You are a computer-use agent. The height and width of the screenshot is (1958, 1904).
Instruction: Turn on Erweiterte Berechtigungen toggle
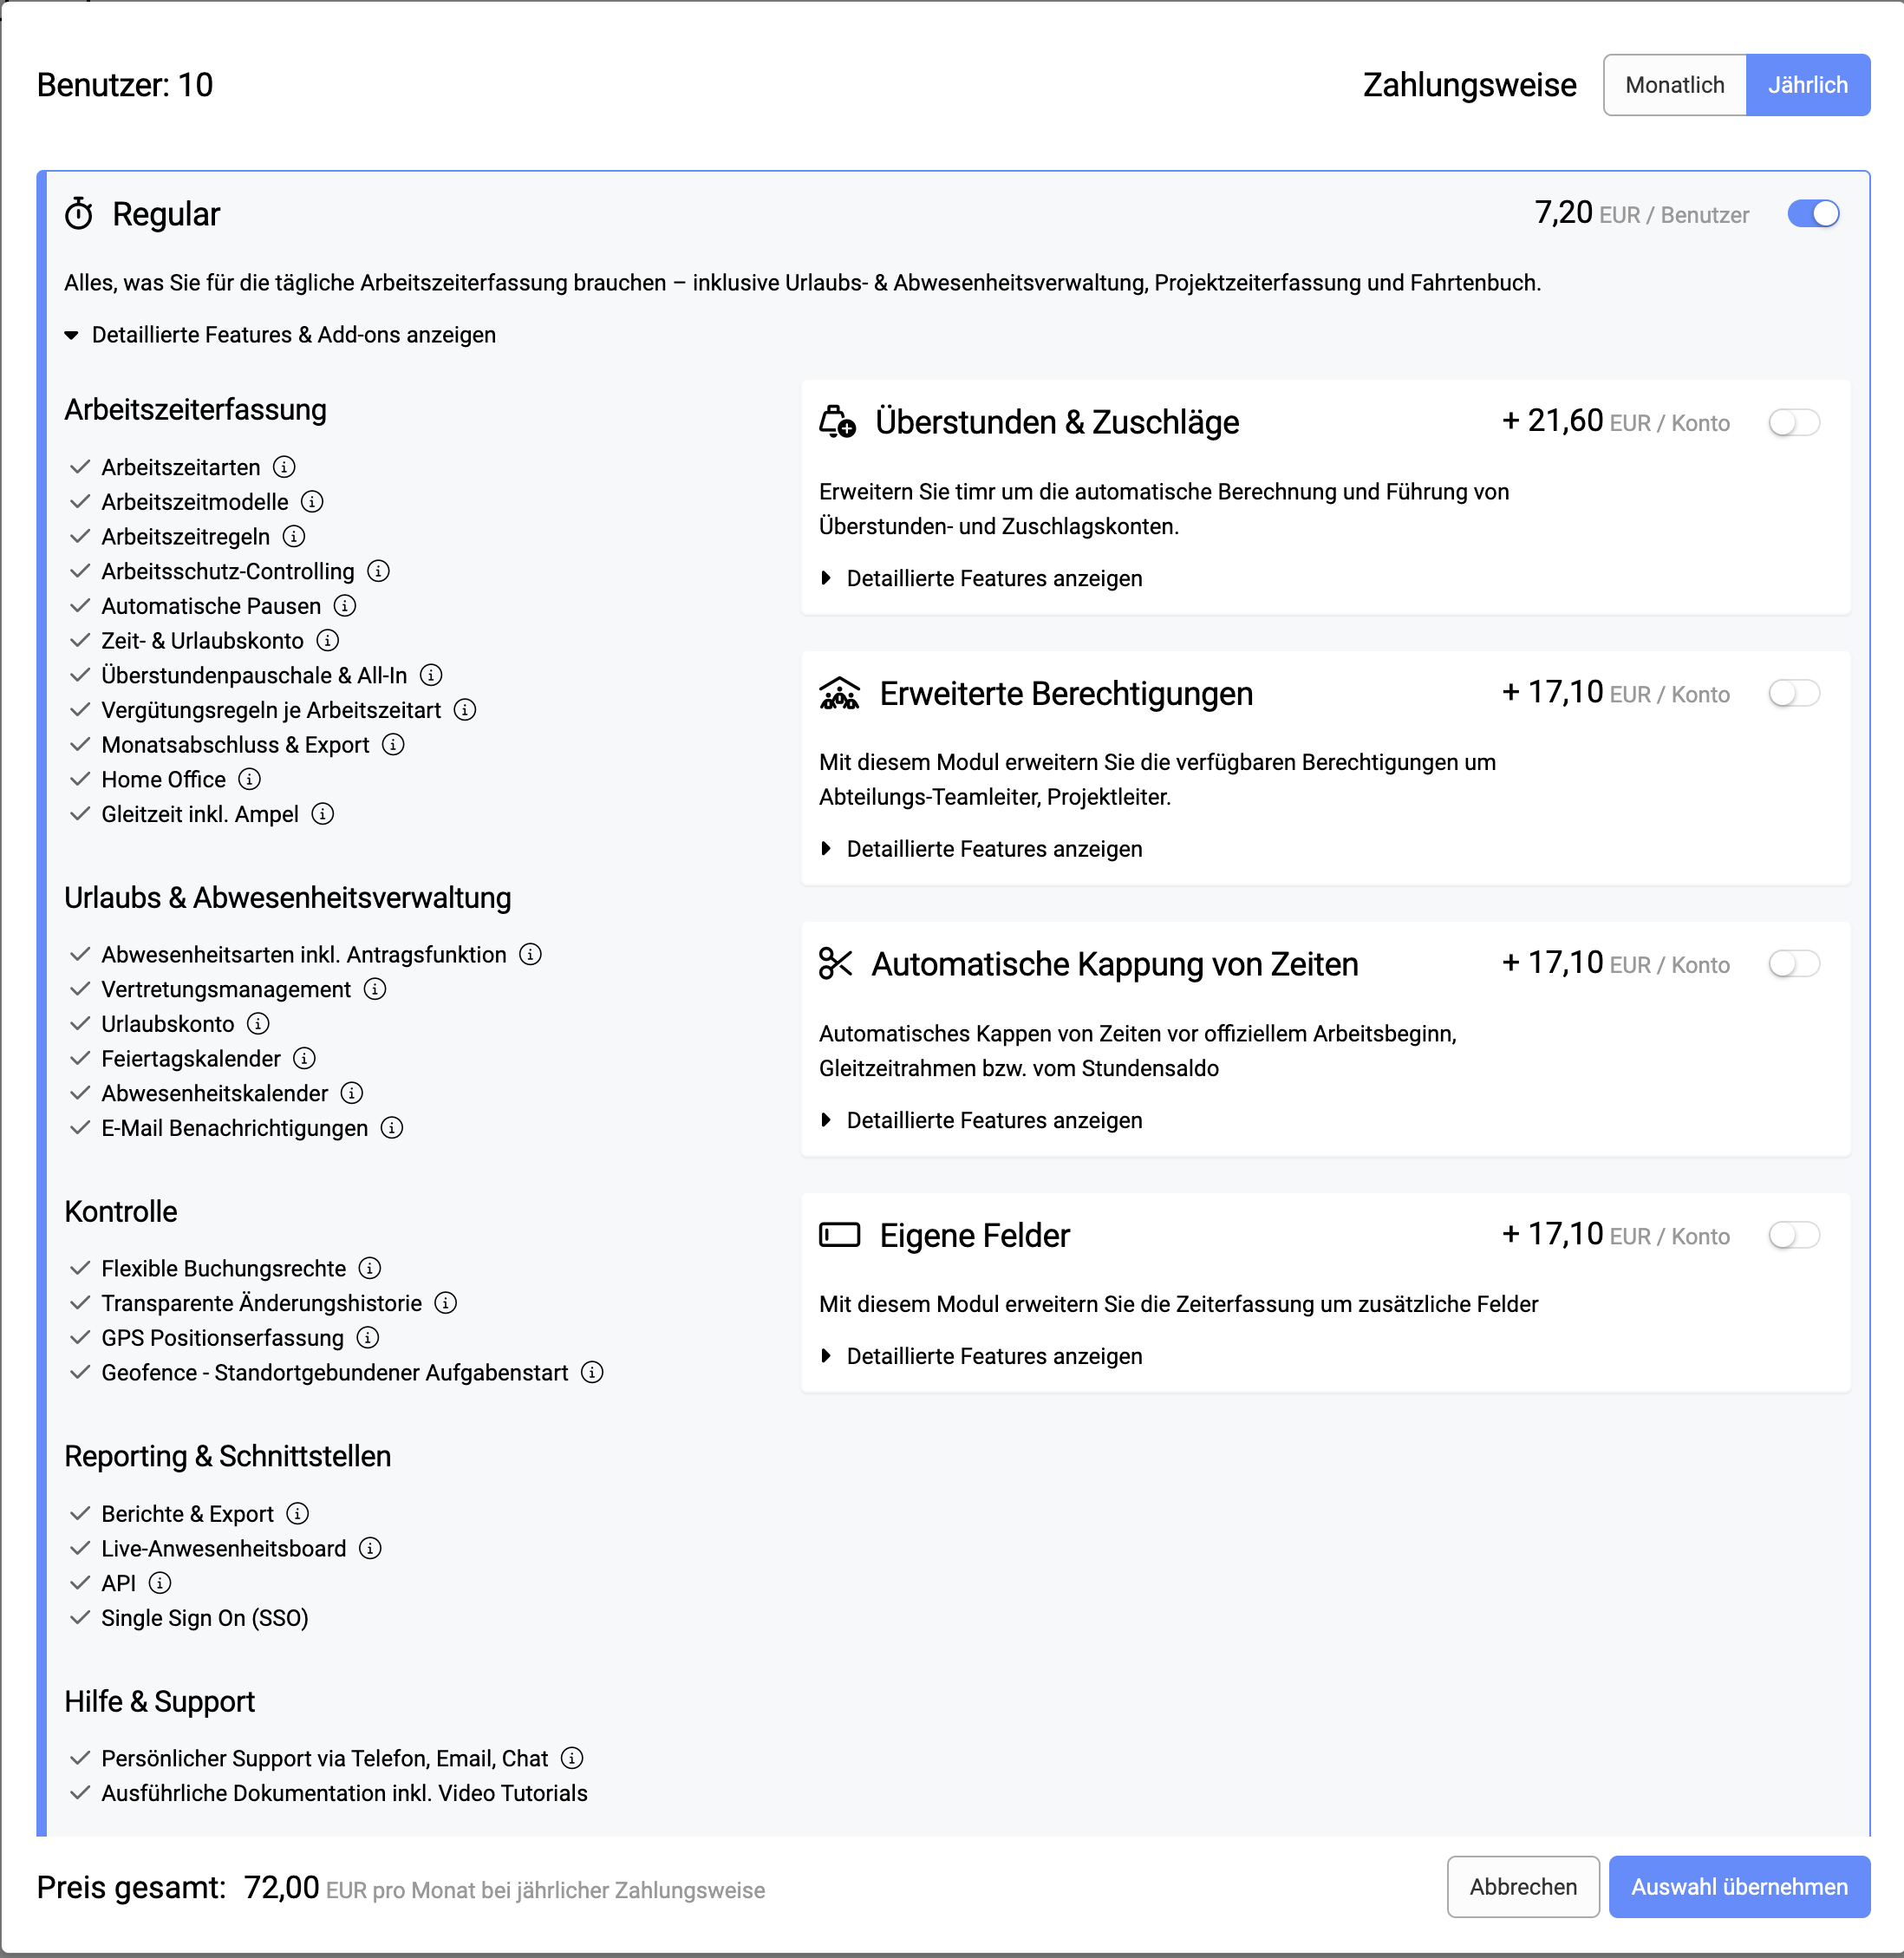[1794, 693]
